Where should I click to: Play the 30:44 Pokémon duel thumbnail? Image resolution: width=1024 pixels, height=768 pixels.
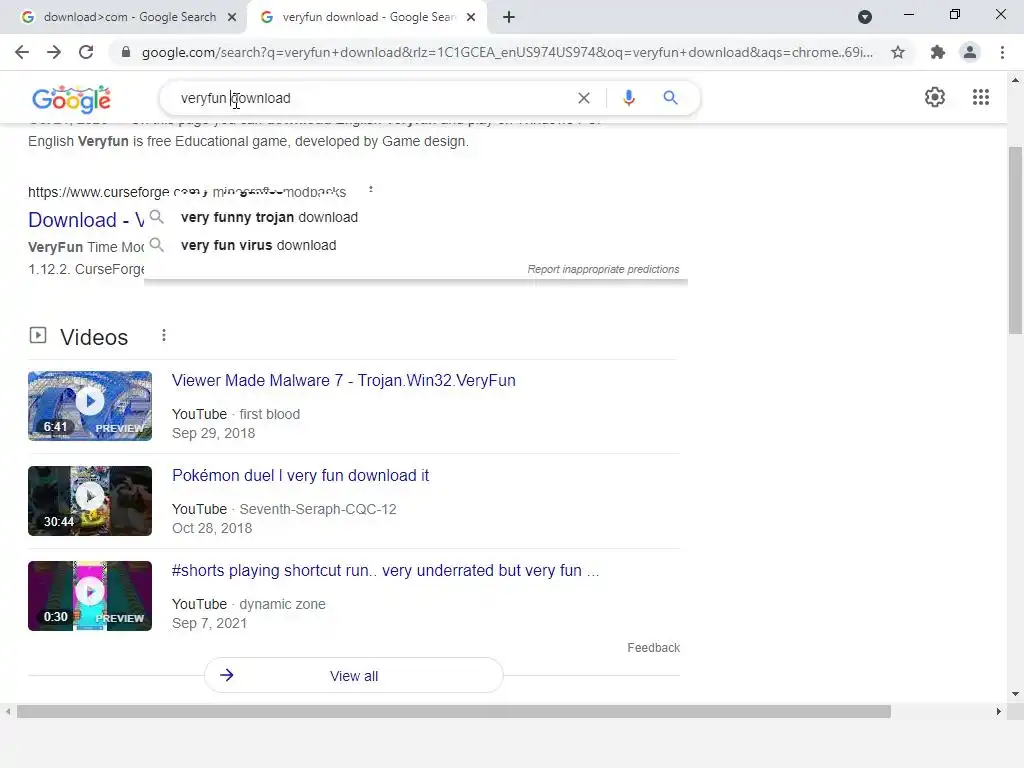click(x=90, y=501)
